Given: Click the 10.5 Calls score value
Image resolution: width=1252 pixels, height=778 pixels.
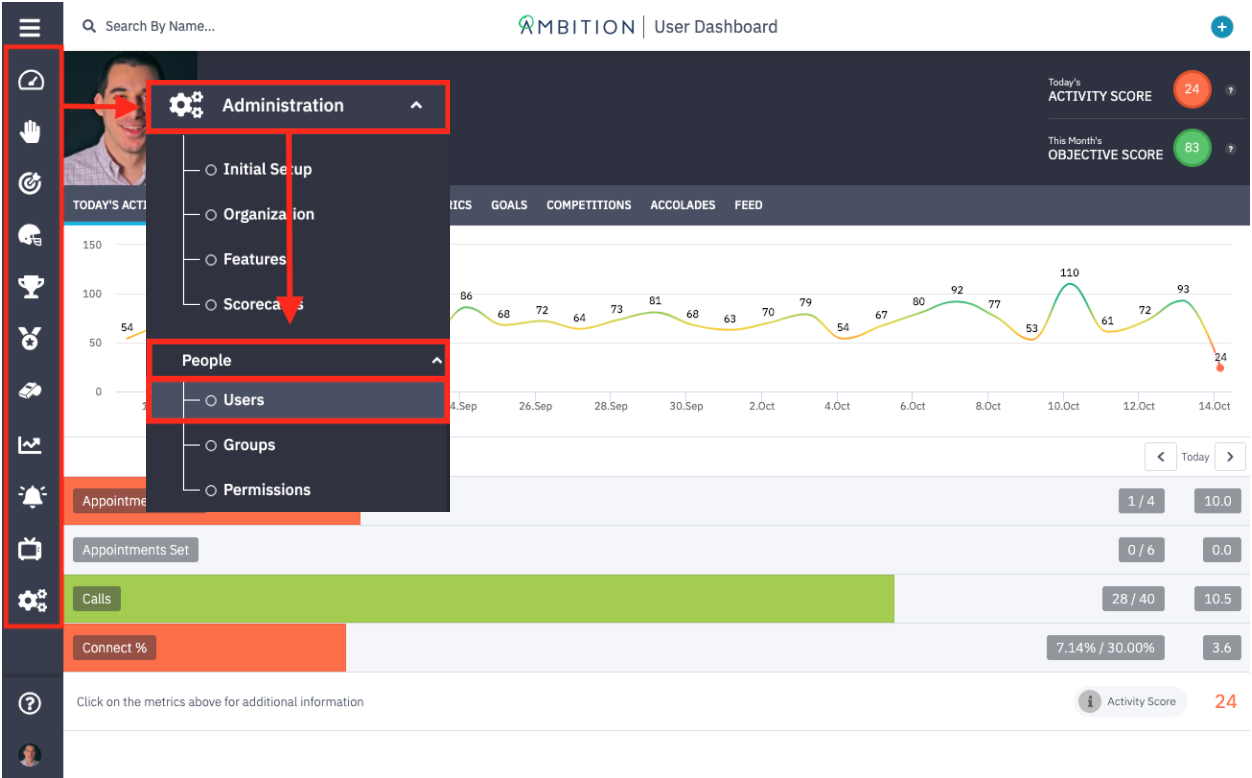Looking at the screenshot, I should (x=1217, y=599).
